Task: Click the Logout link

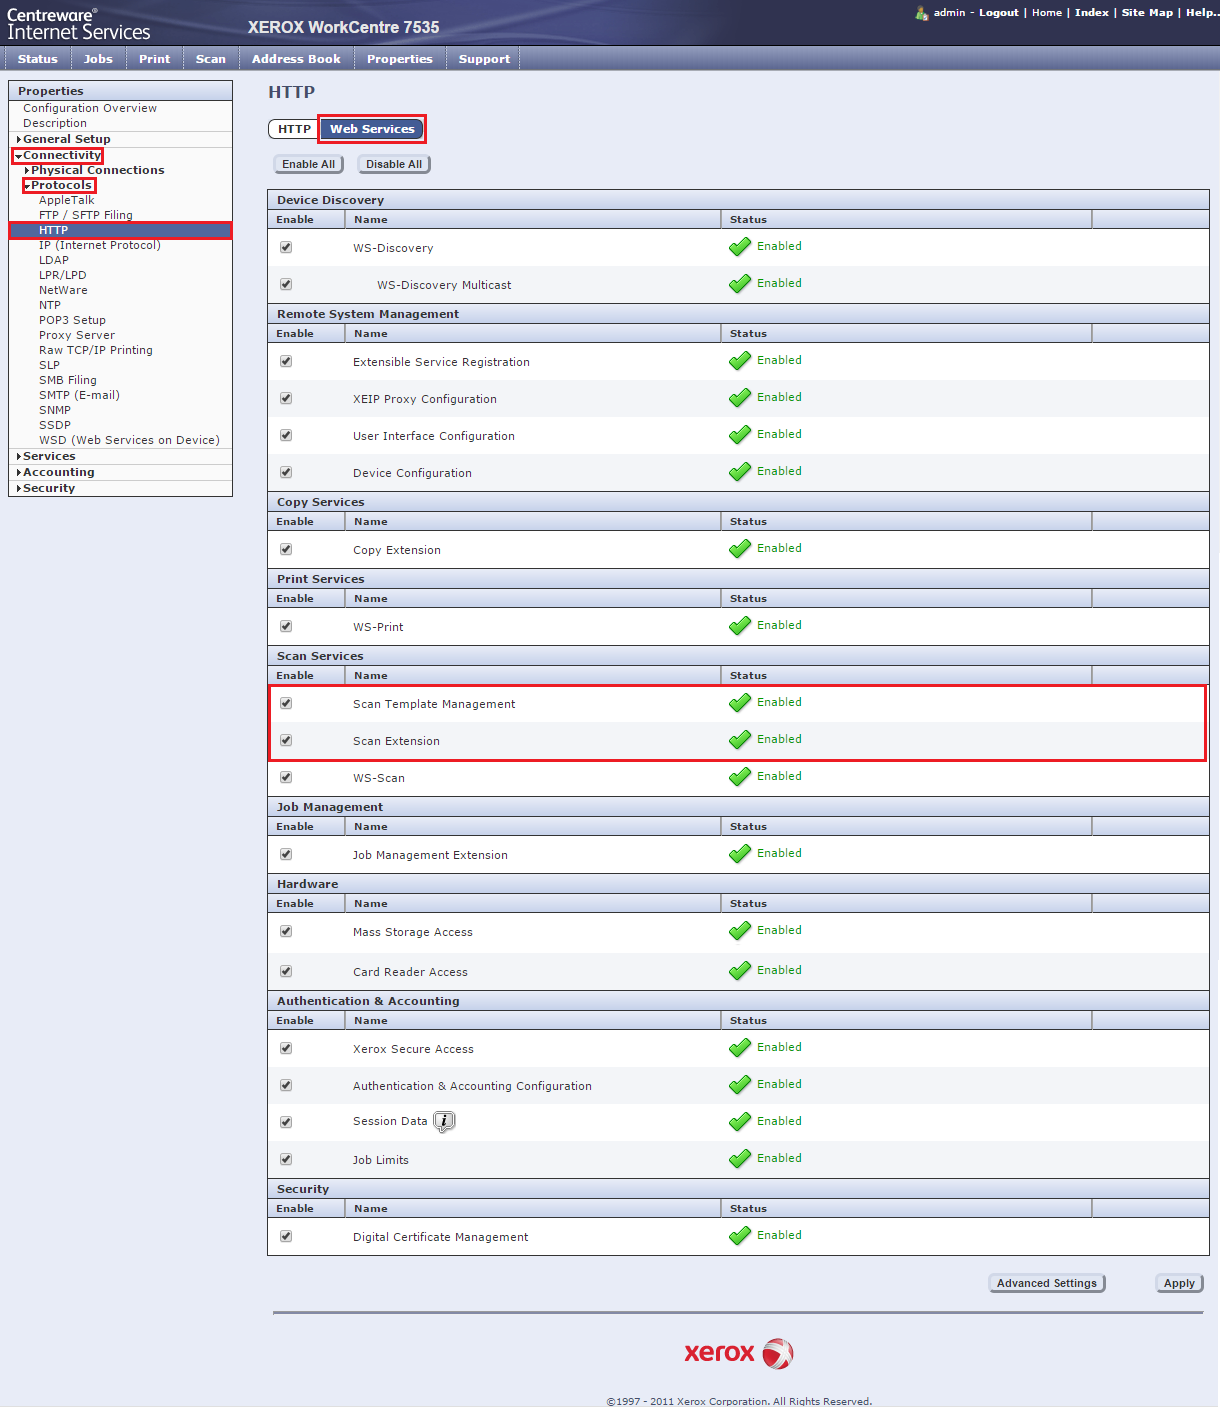Action: click(x=998, y=13)
